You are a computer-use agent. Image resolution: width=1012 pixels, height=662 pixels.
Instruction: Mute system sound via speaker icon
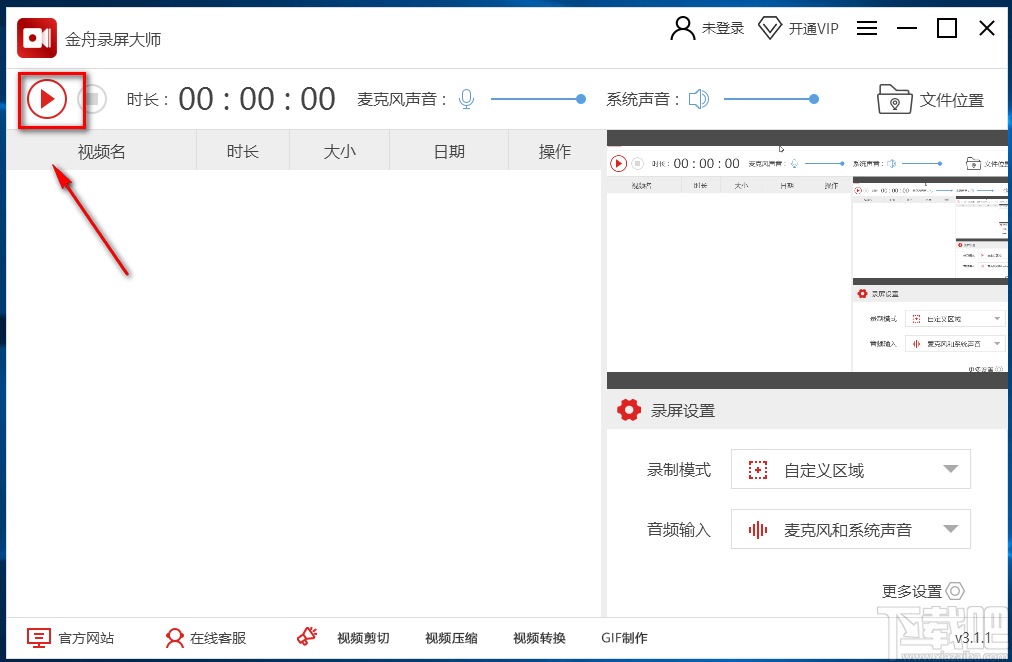pos(698,99)
